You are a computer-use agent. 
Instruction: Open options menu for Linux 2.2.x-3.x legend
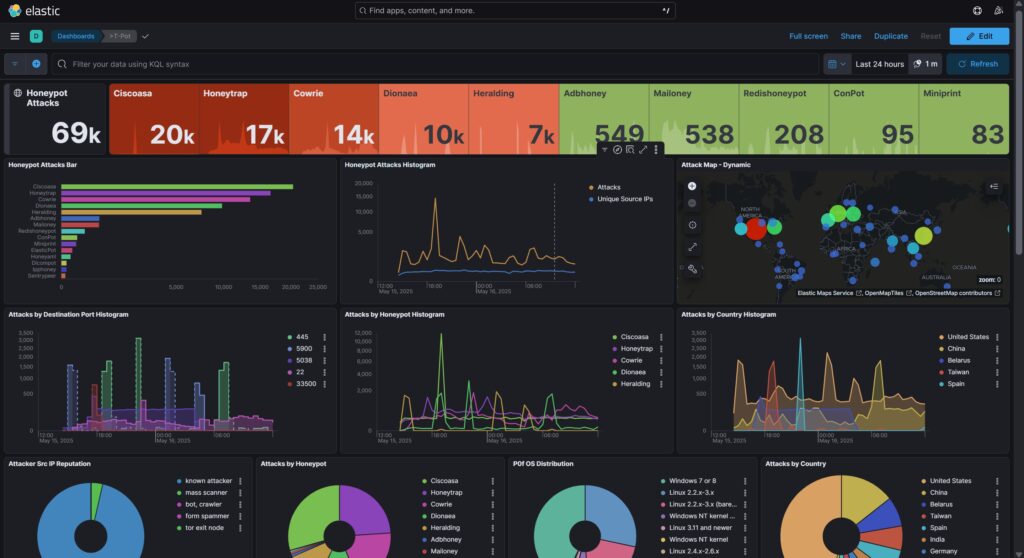[x=744, y=493]
